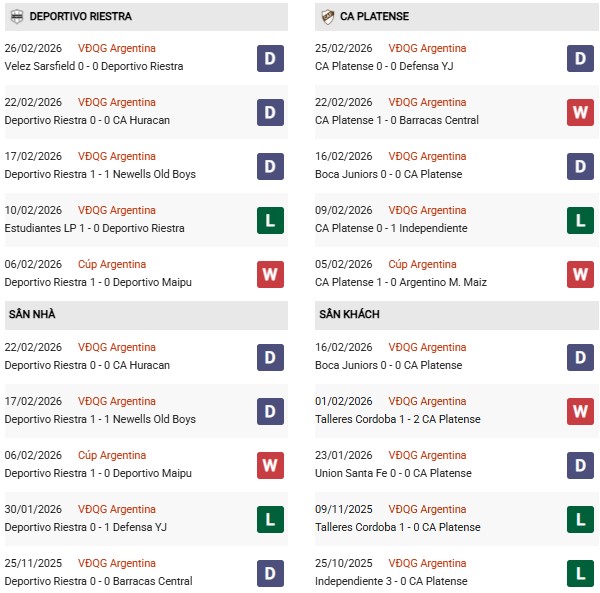The height and width of the screenshot is (593, 600).
Task: Click win badge for Argentino M. Maiz match
Action: click(x=581, y=274)
